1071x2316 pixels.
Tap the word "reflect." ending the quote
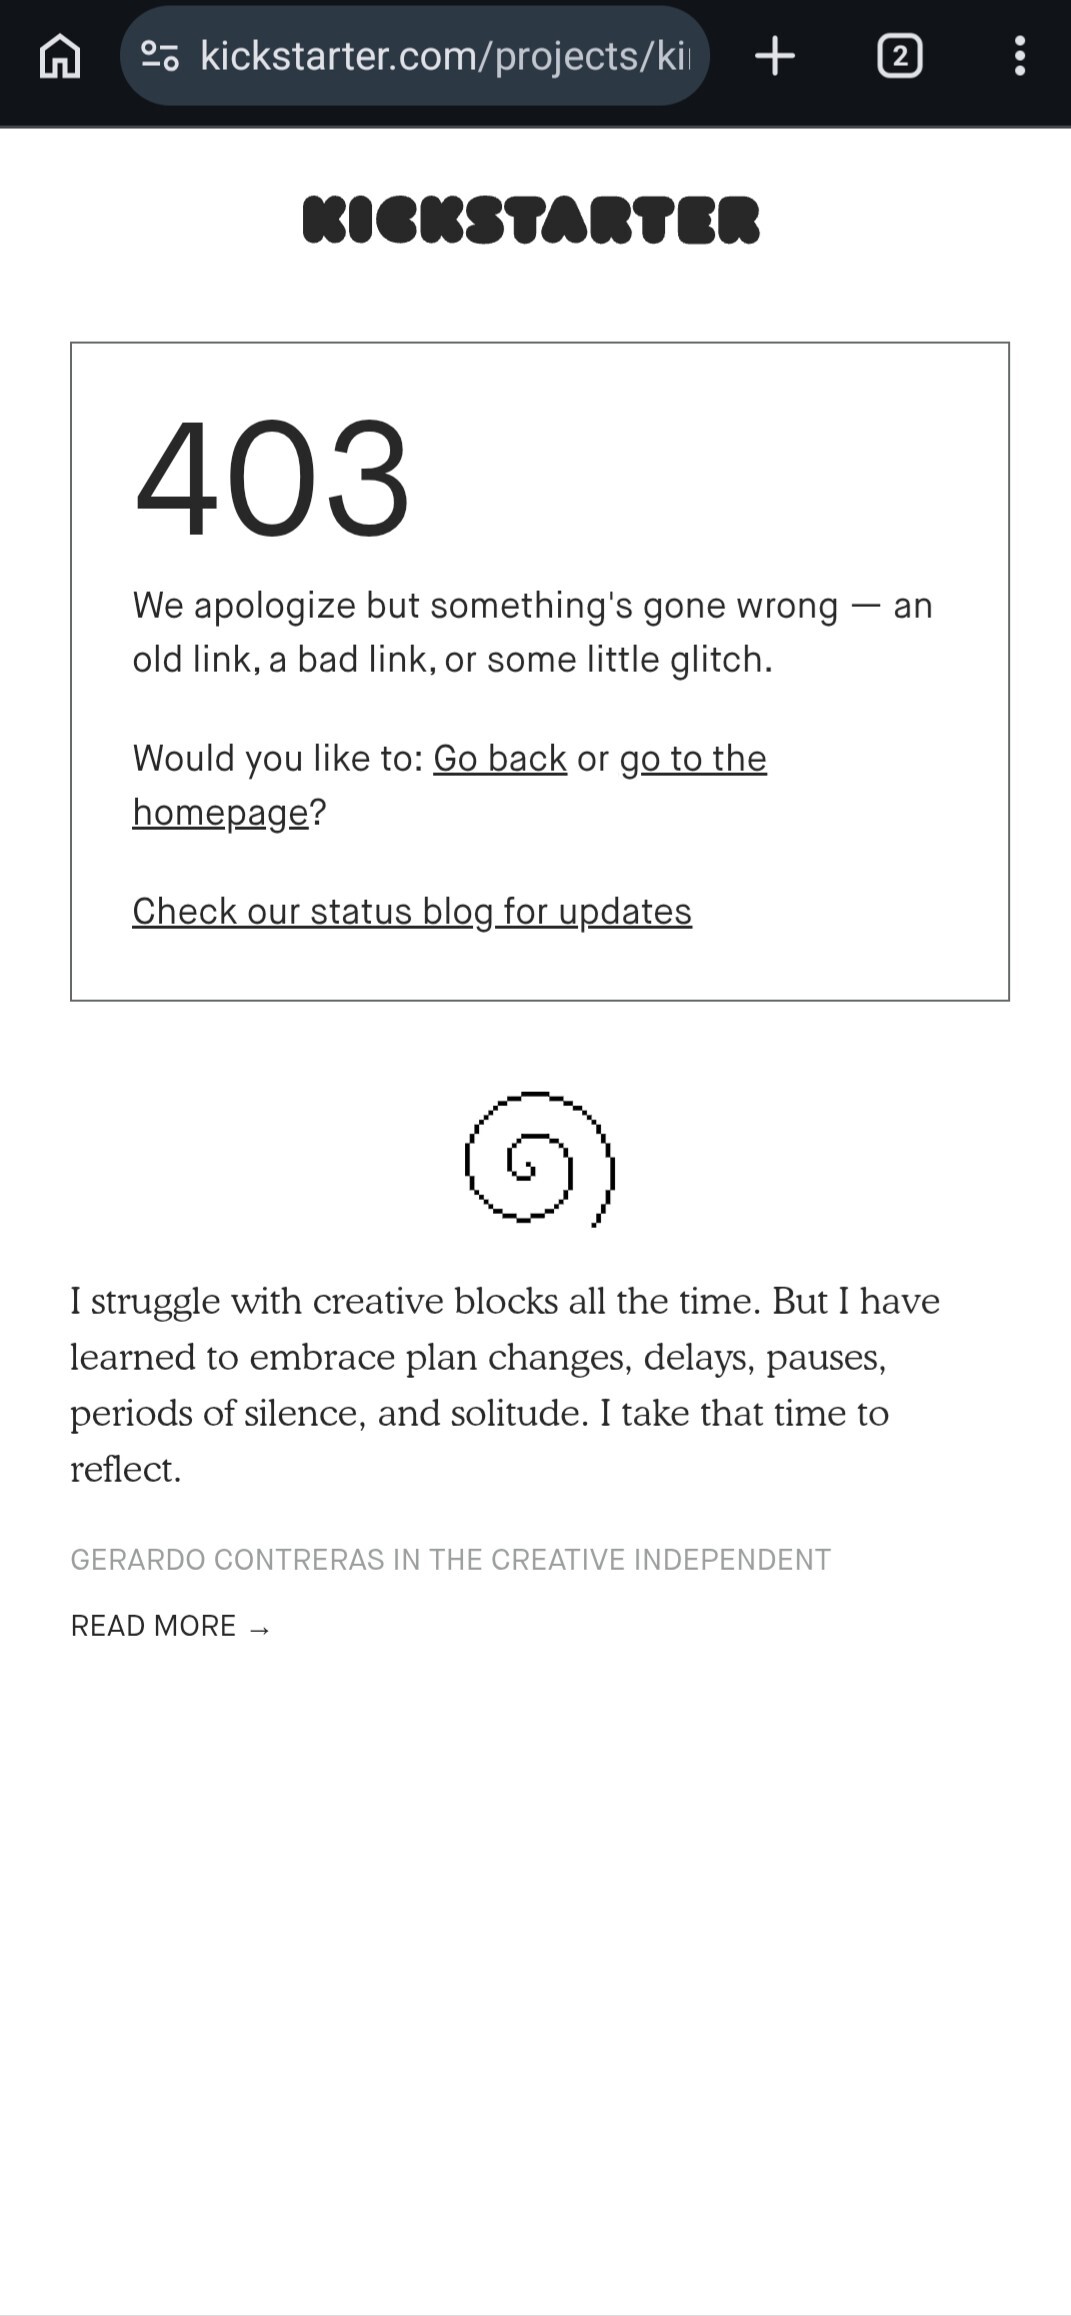click(x=126, y=1469)
